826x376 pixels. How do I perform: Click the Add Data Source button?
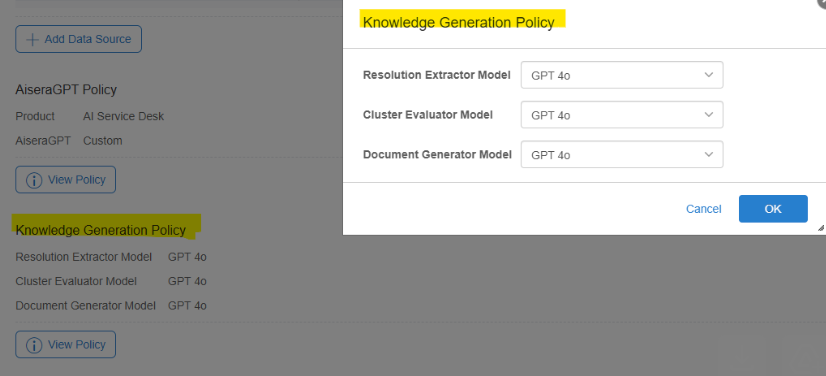[78, 39]
